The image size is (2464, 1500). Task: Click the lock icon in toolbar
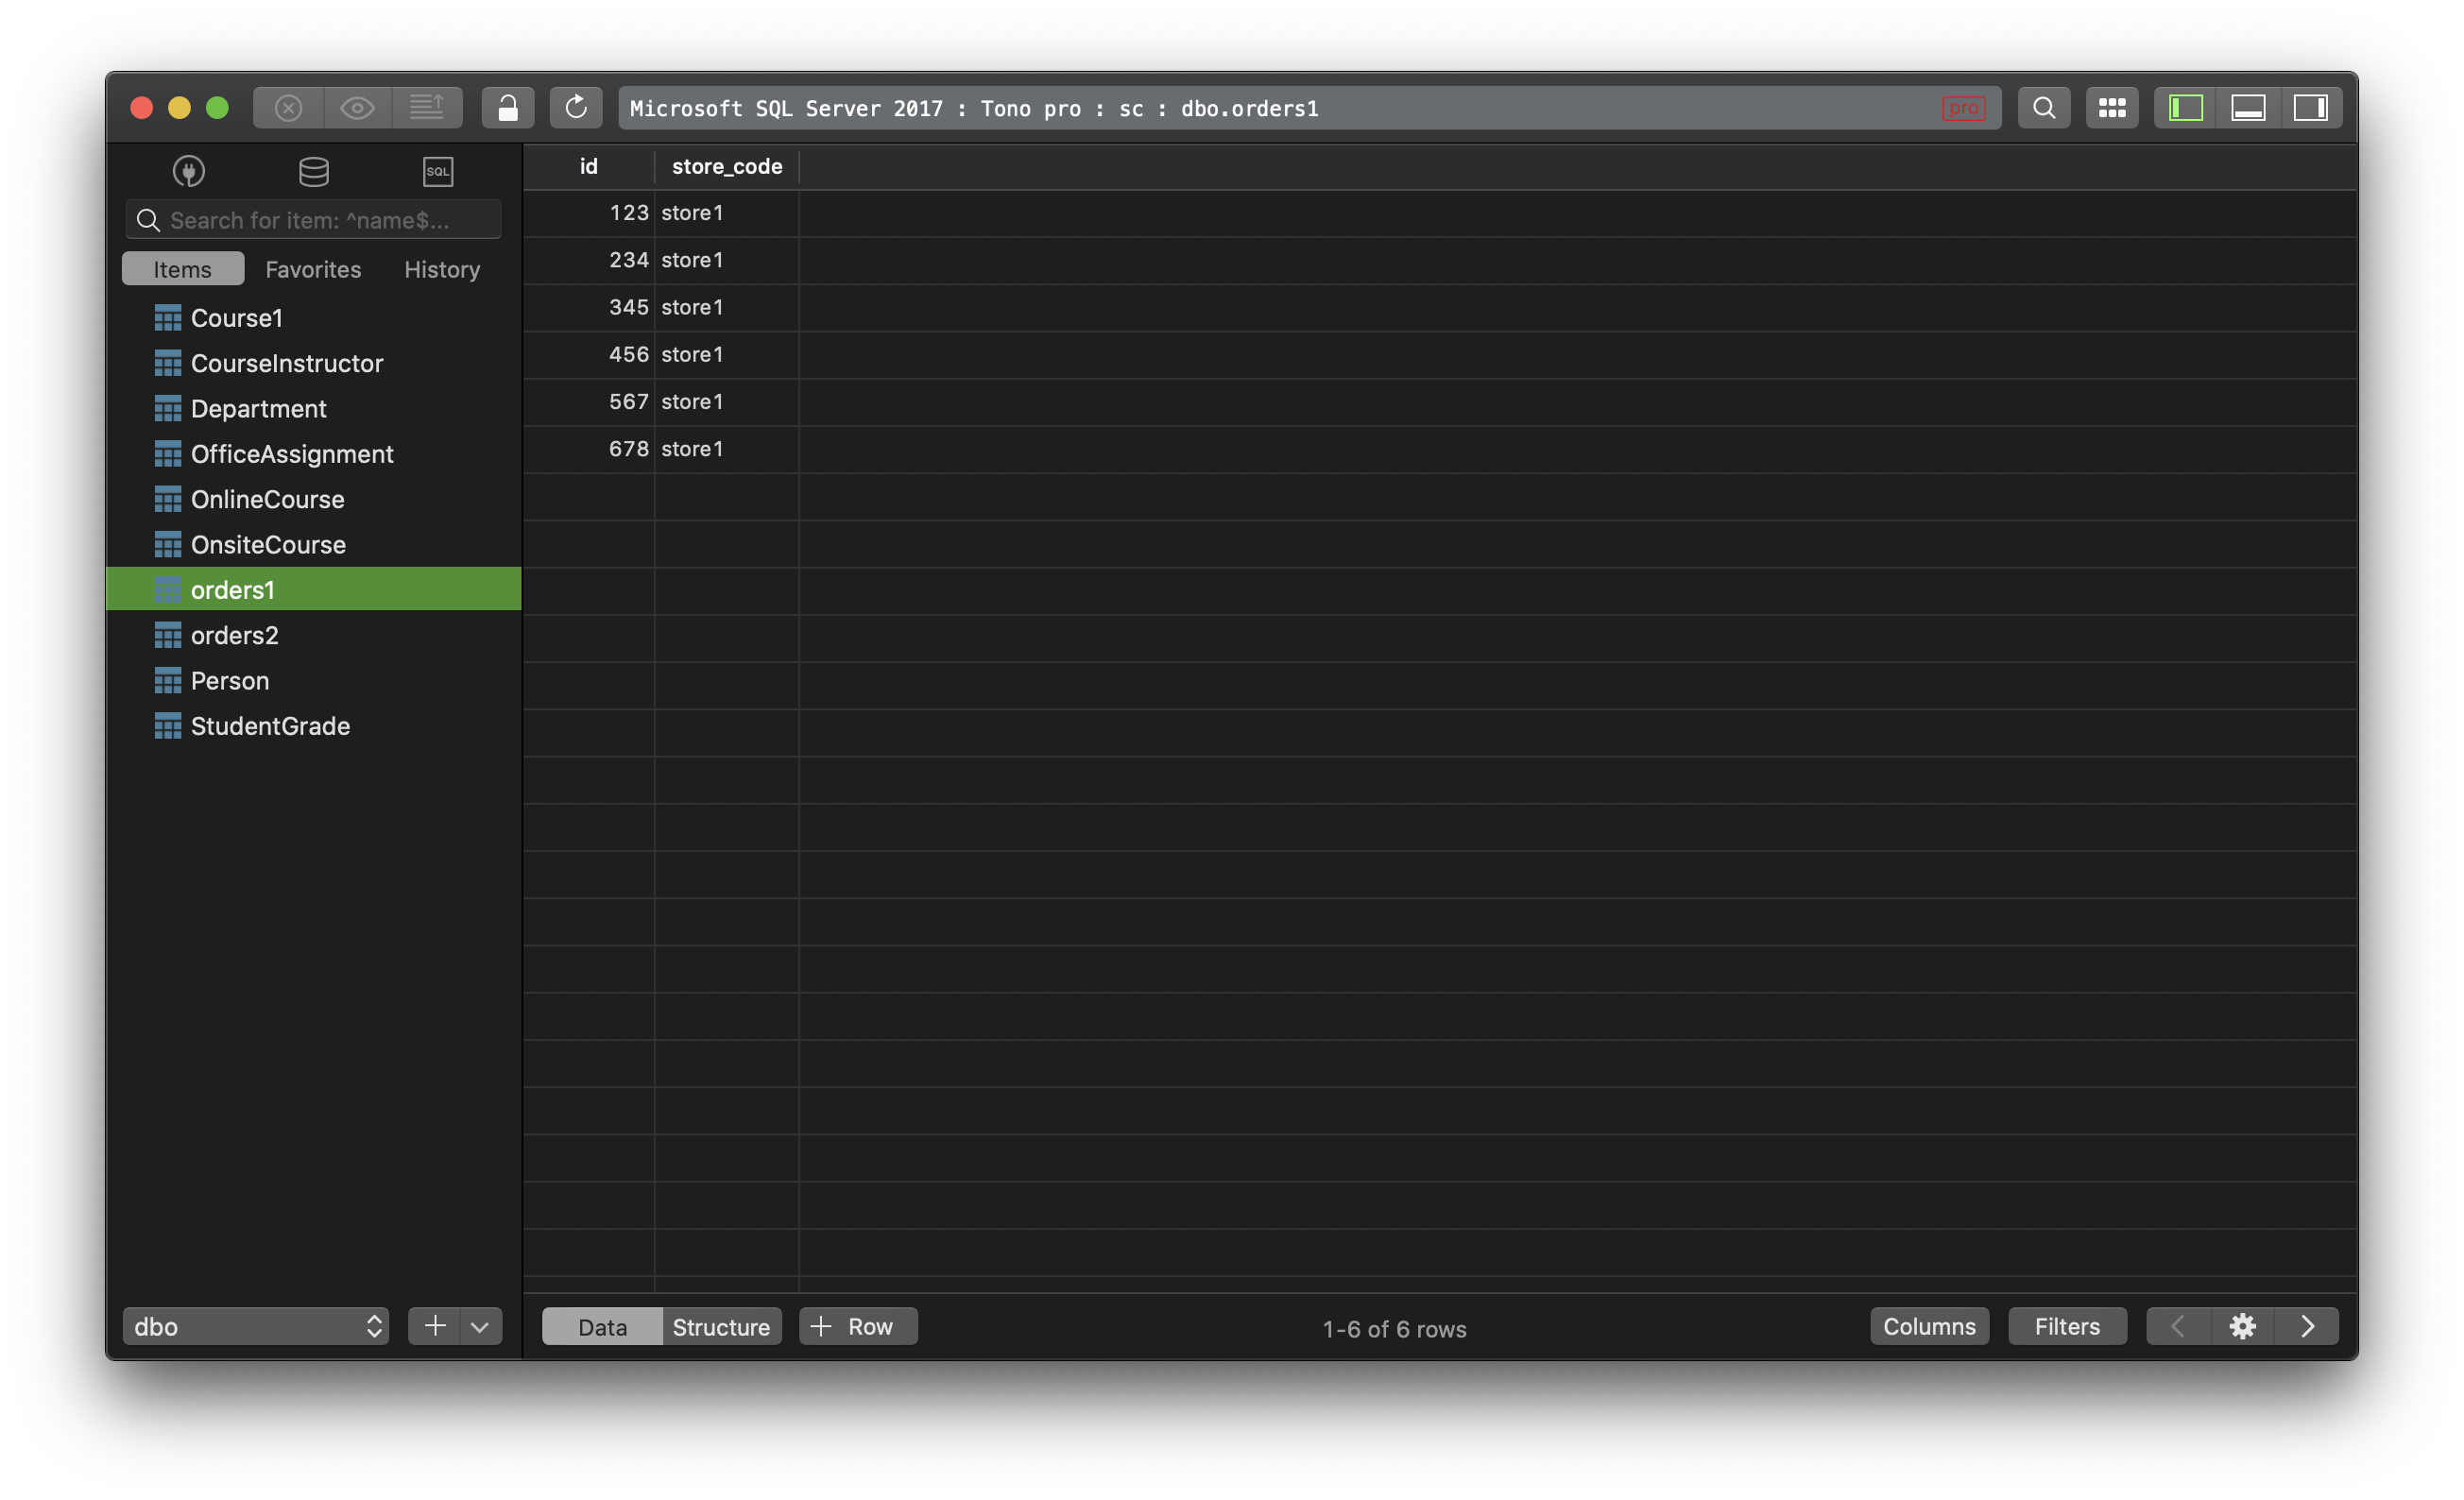click(508, 108)
